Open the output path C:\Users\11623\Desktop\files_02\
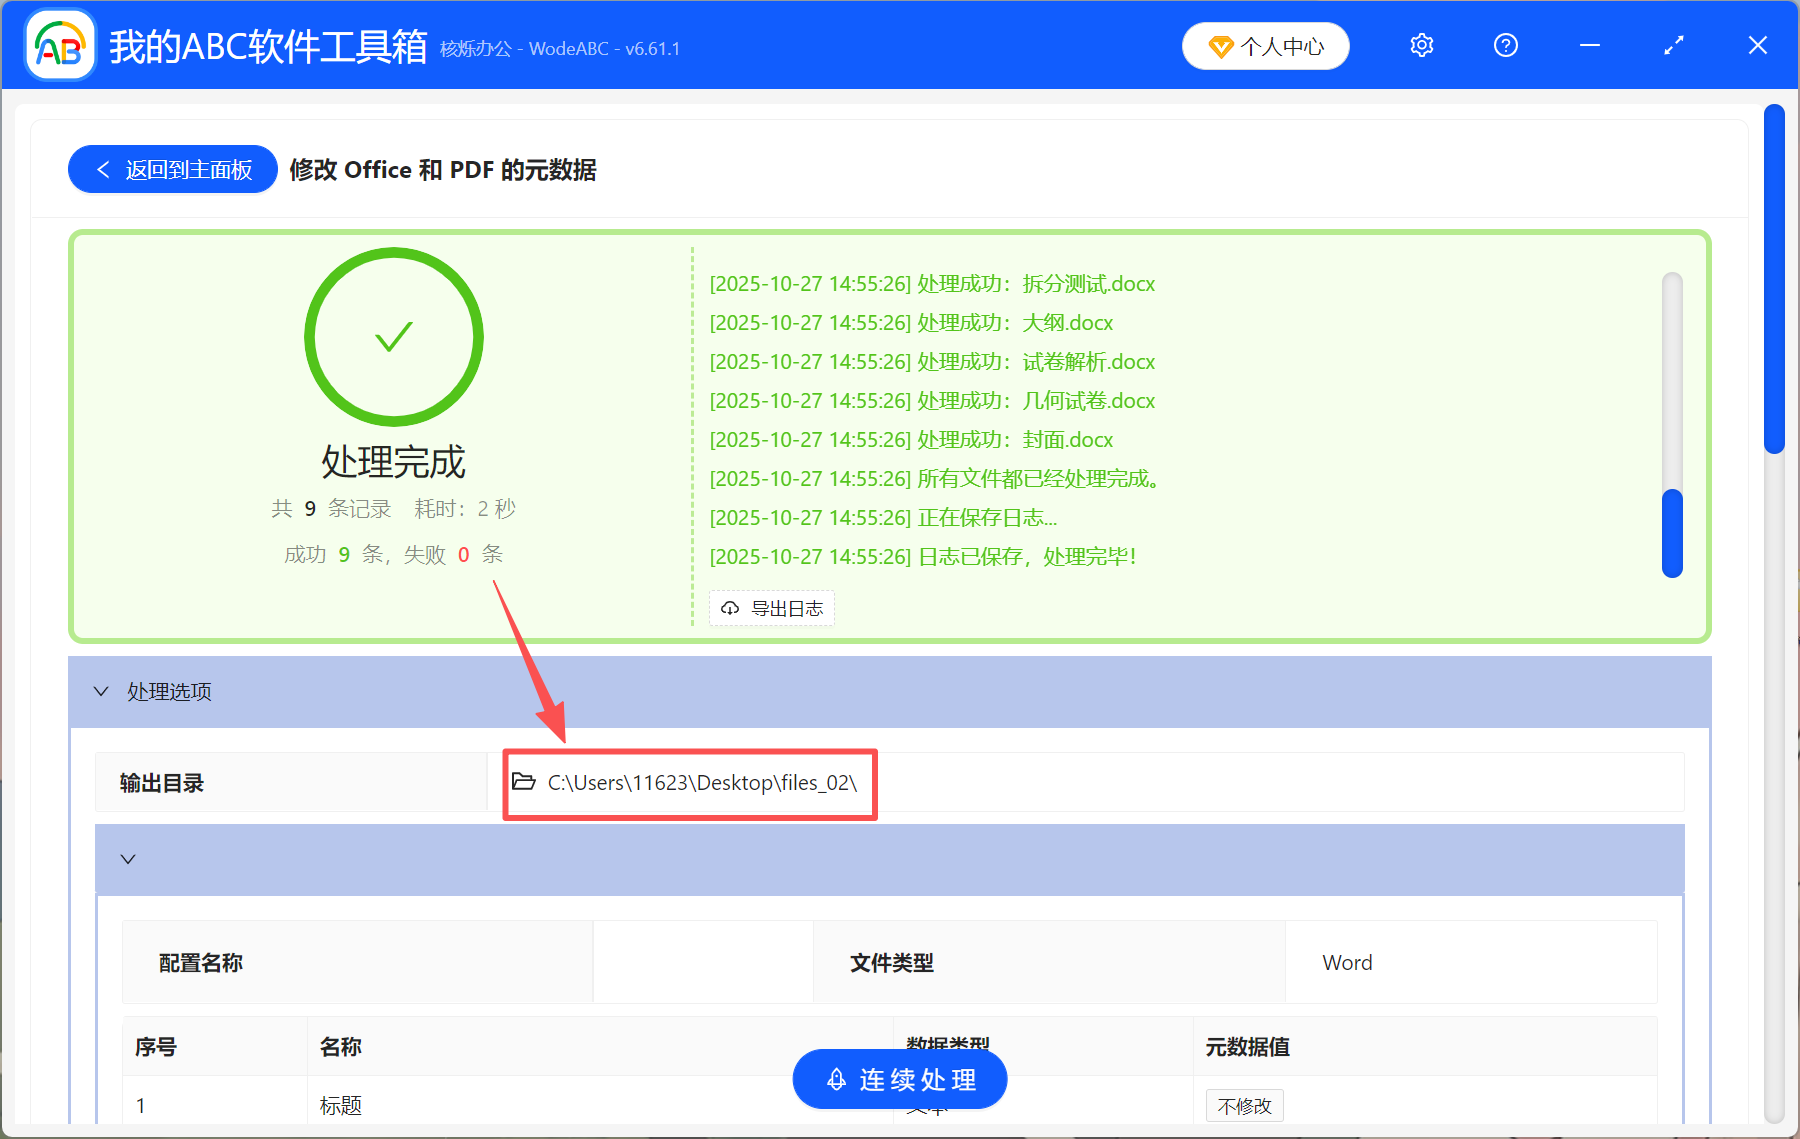 tap(702, 783)
